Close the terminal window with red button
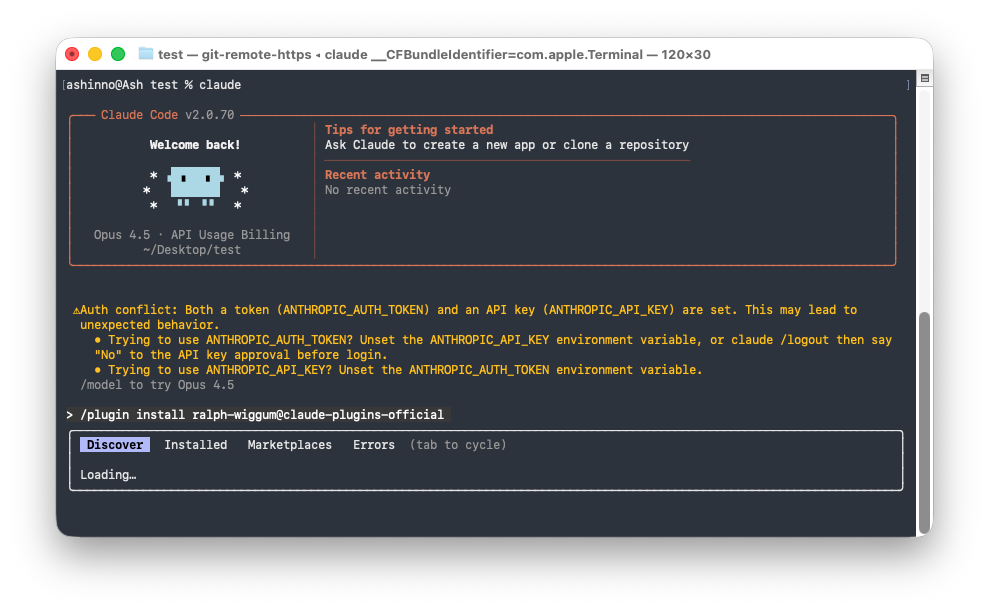989x611 pixels. (x=72, y=54)
